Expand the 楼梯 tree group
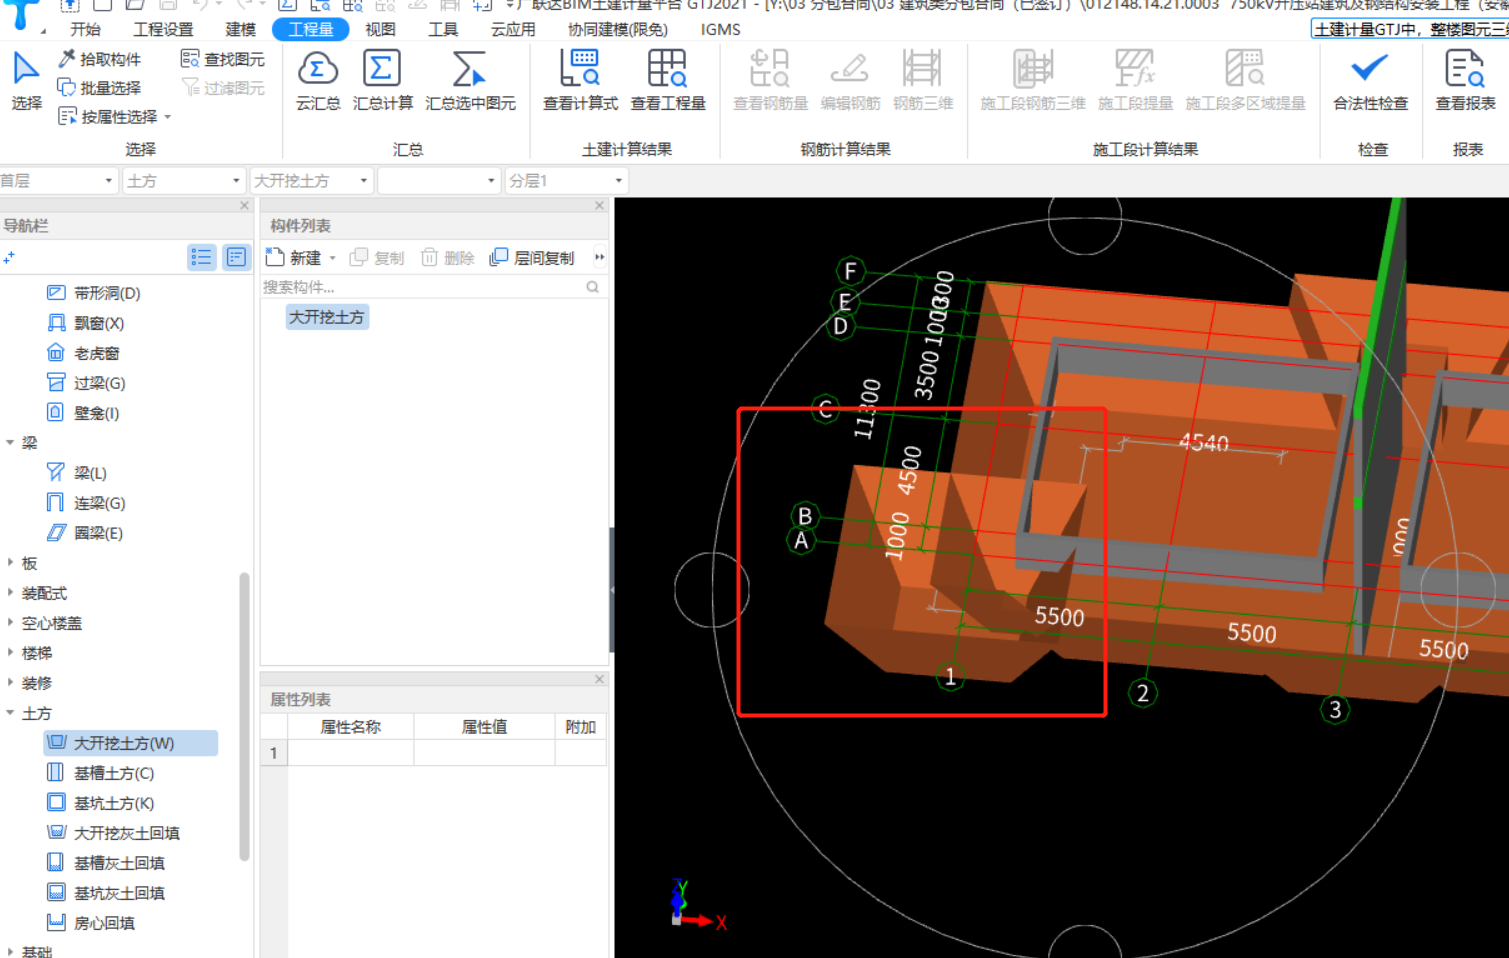The height and width of the screenshot is (958, 1509). pyautogui.click(x=10, y=653)
